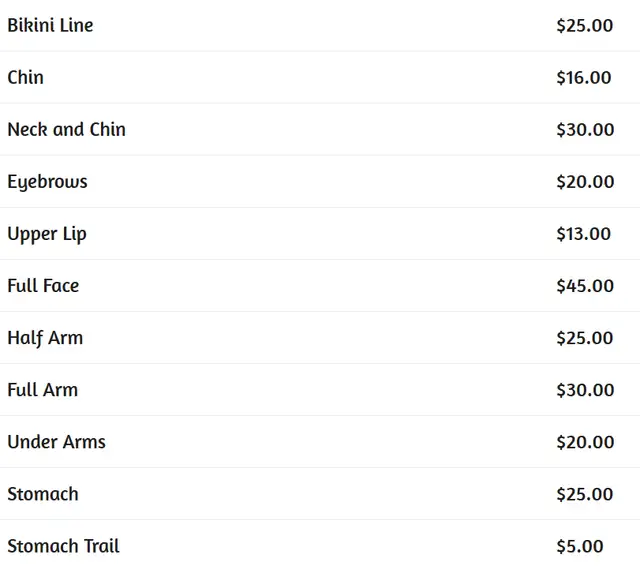The image size is (640, 570).
Task: Click the Under Arms $20.00 price
Action: coord(585,442)
